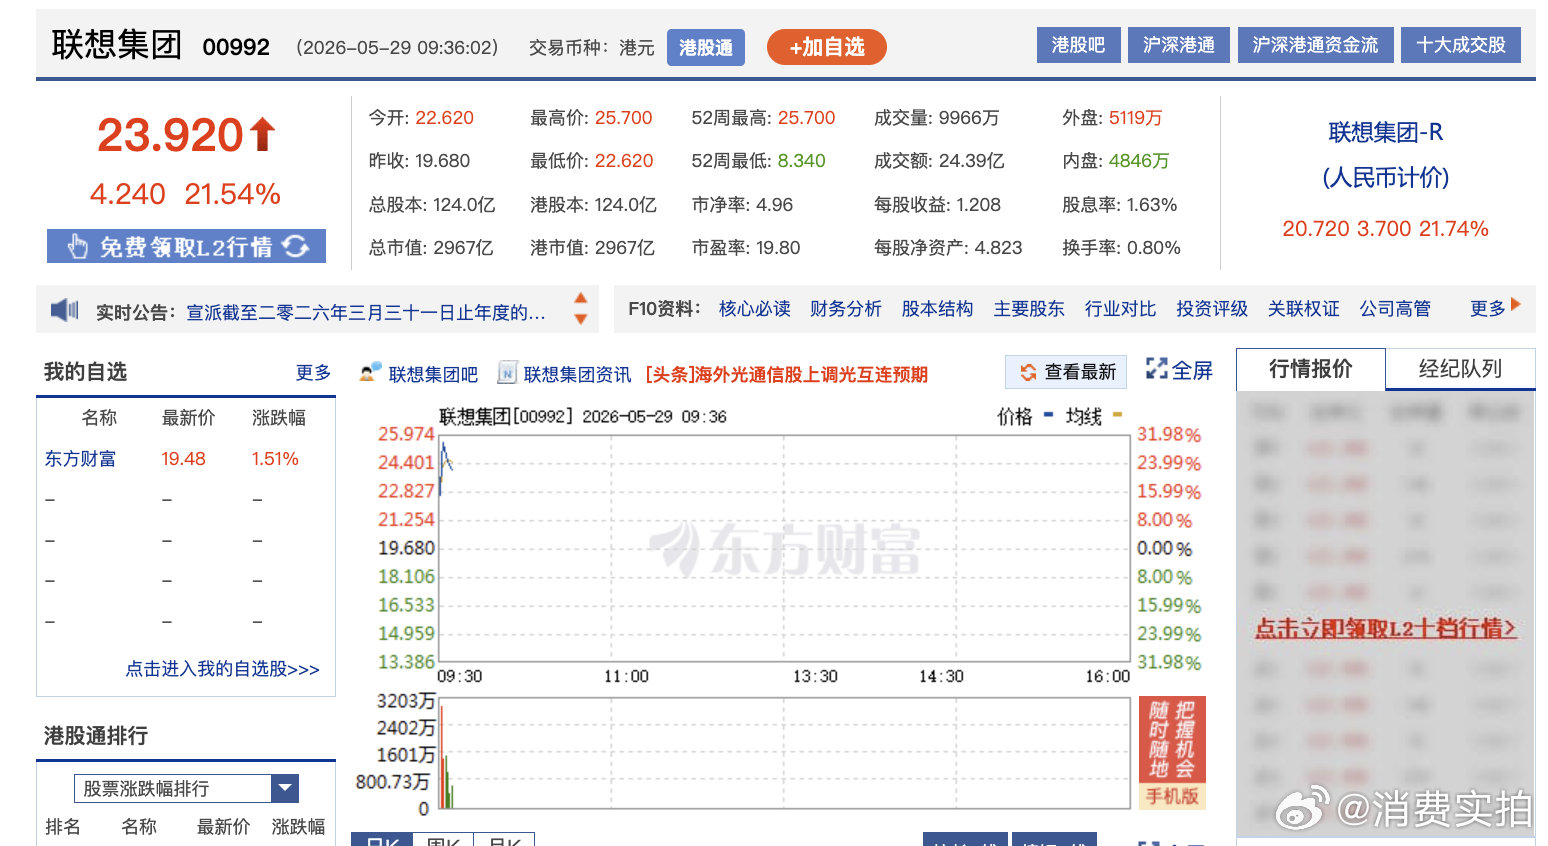This screenshot has height=846, width=1548.
Task: Click the 52周最高: 25.700 value
Action: tap(763, 118)
